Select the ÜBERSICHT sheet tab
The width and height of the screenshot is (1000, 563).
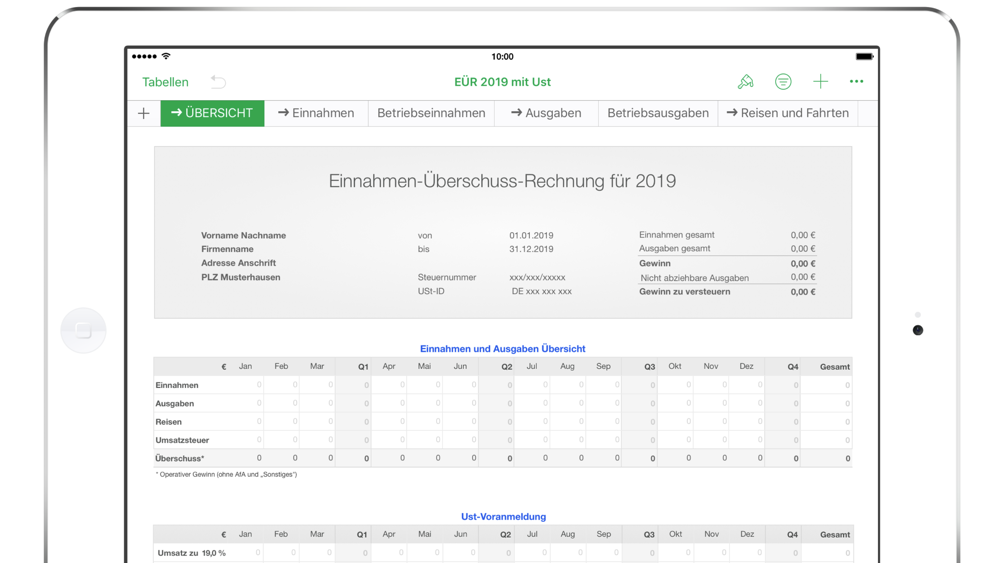[x=212, y=113]
